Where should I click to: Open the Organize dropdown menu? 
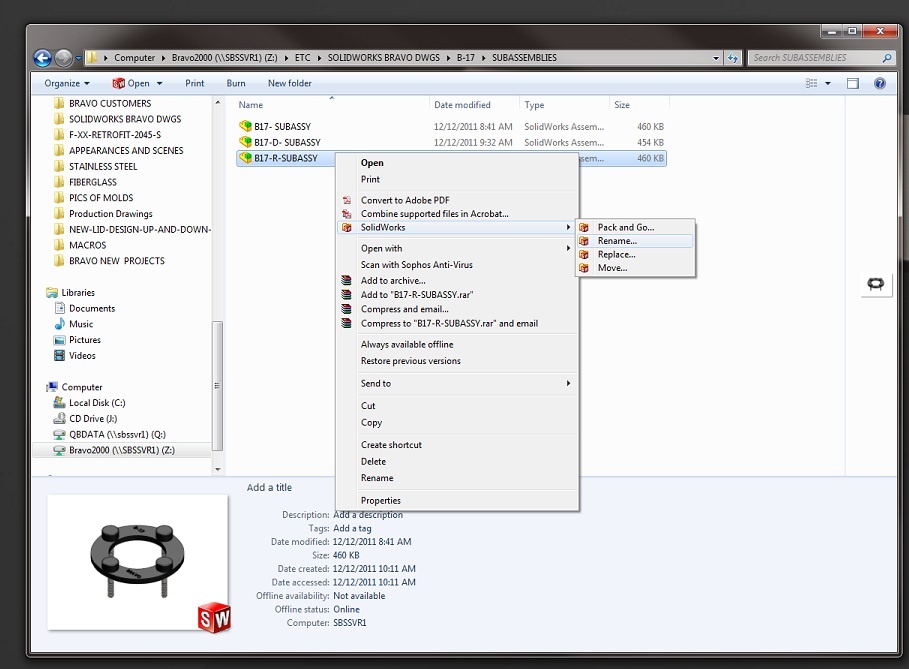[x=67, y=83]
